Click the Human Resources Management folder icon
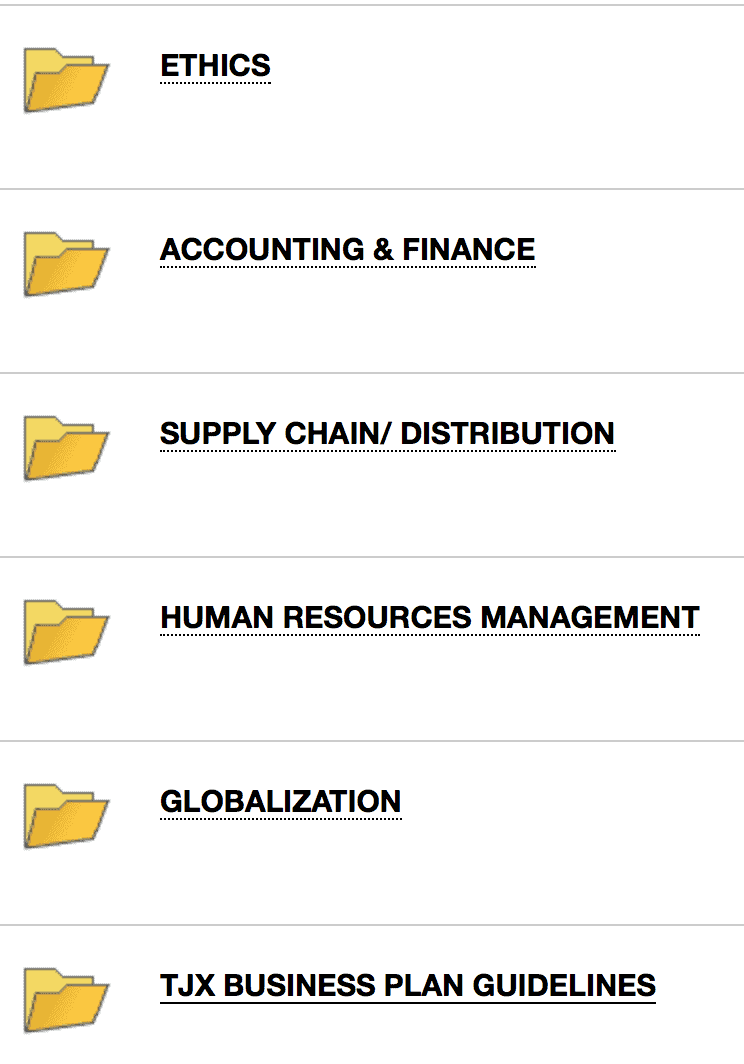The height and width of the screenshot is (1064, 744). pos(65,633)
